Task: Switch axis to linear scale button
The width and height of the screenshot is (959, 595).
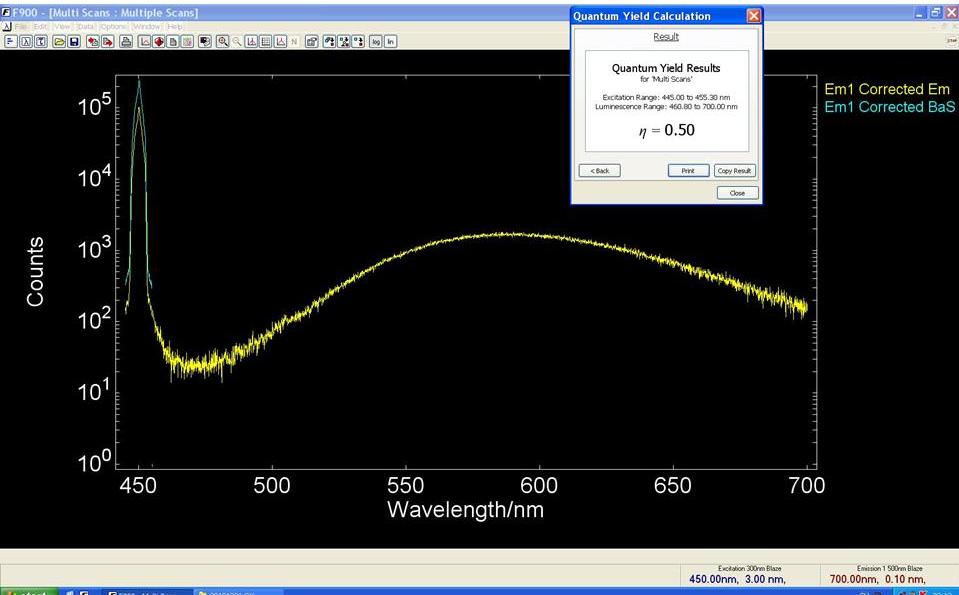Action: 390,42
